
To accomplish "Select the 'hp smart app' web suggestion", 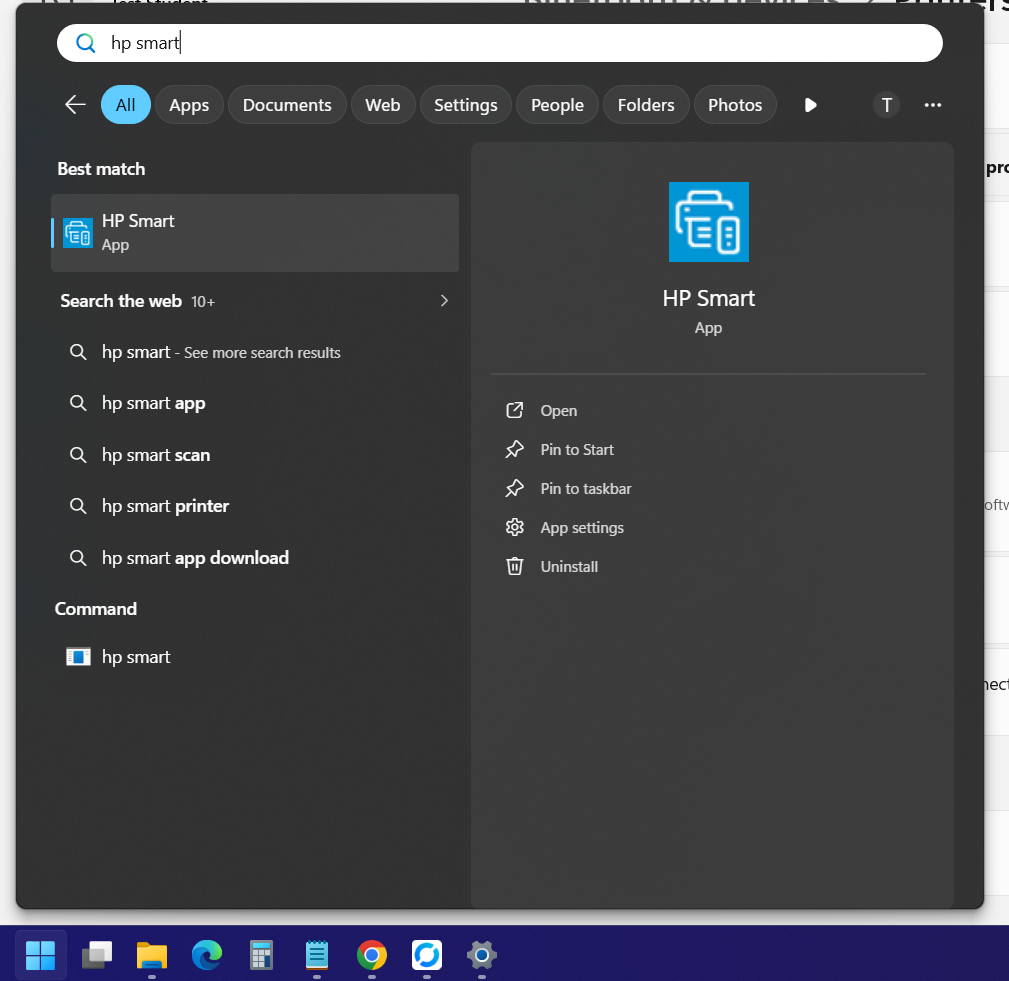I will pyautogui.click(x=255, y=403).
